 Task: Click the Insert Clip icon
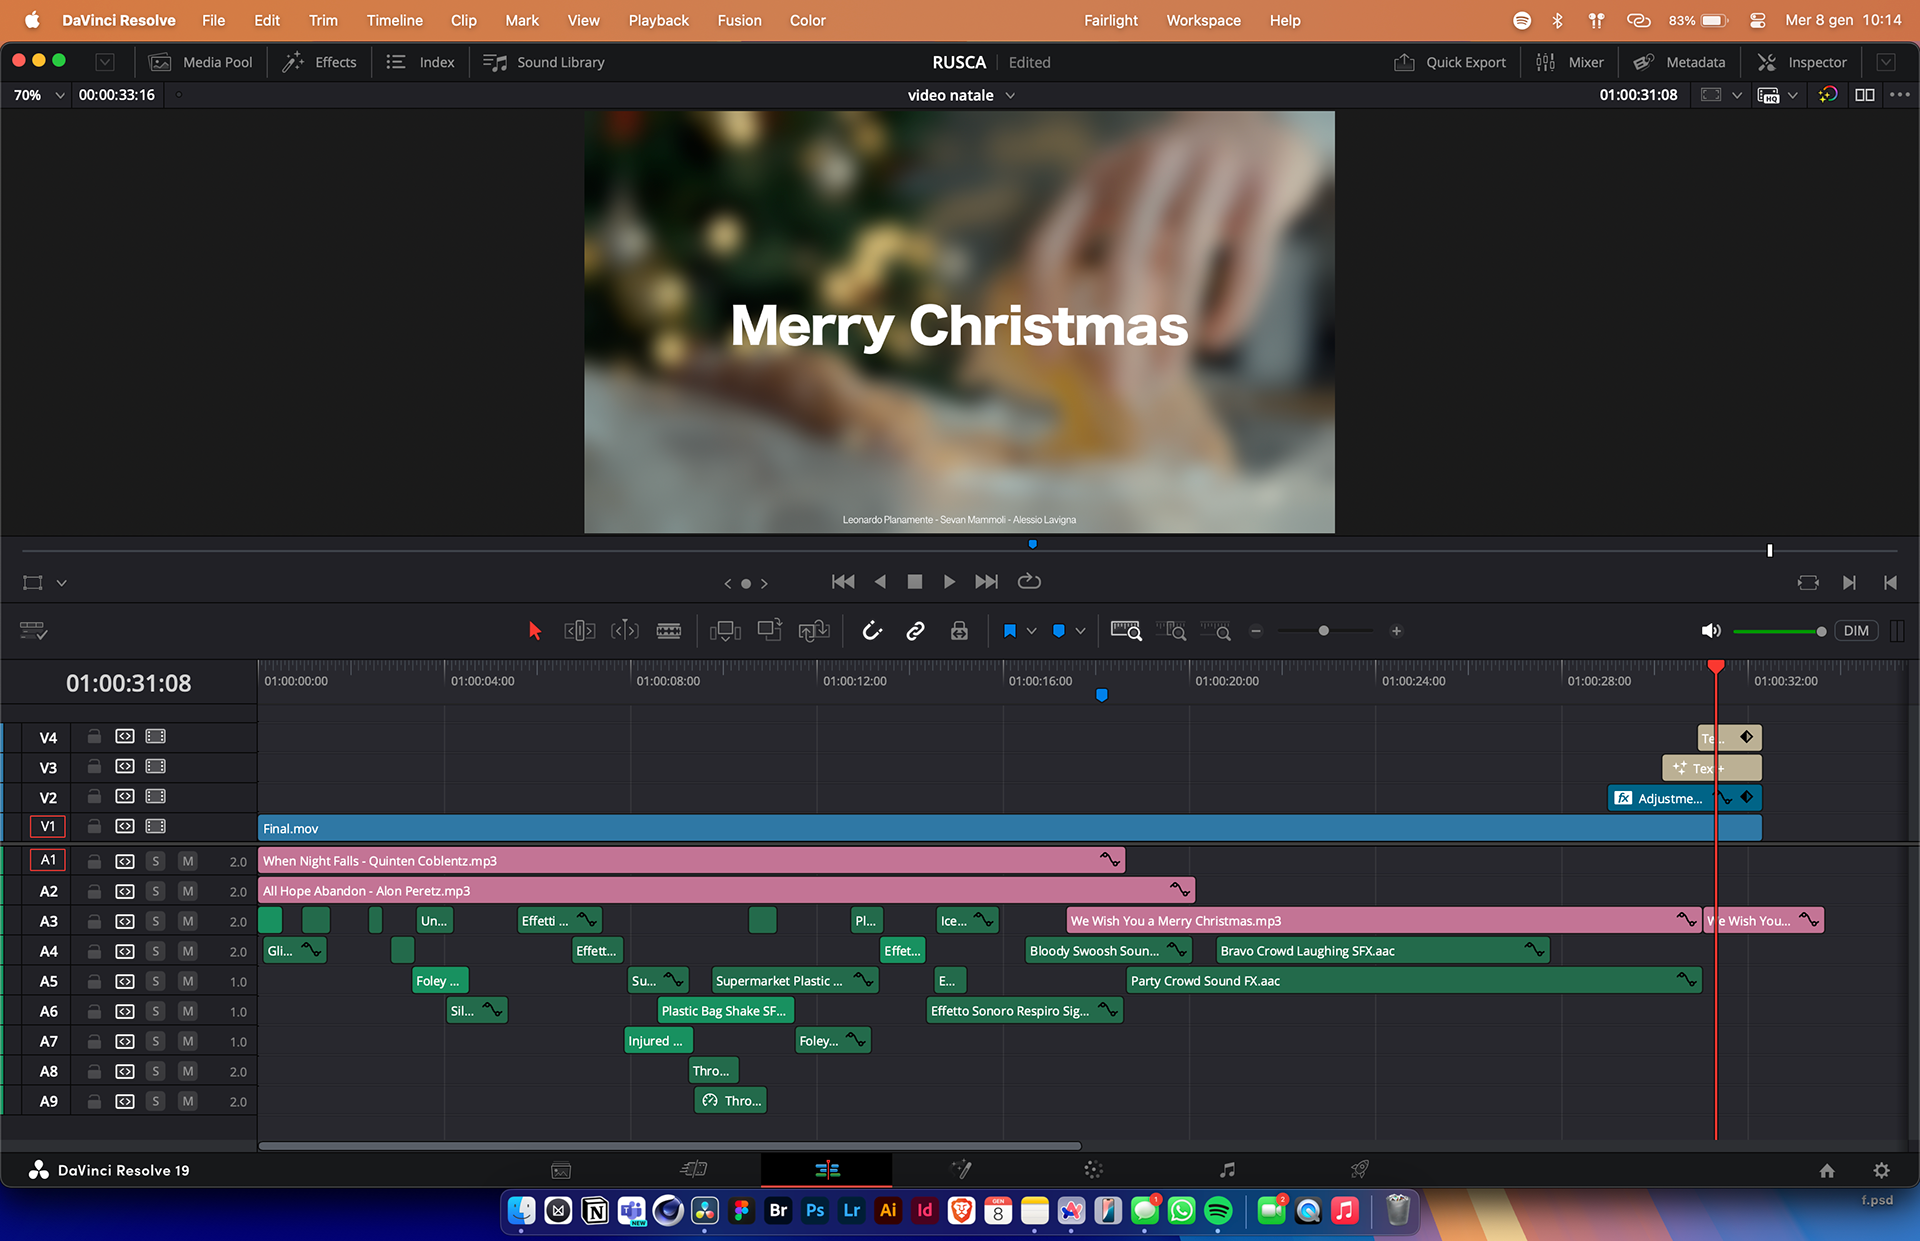coord(725,631)
